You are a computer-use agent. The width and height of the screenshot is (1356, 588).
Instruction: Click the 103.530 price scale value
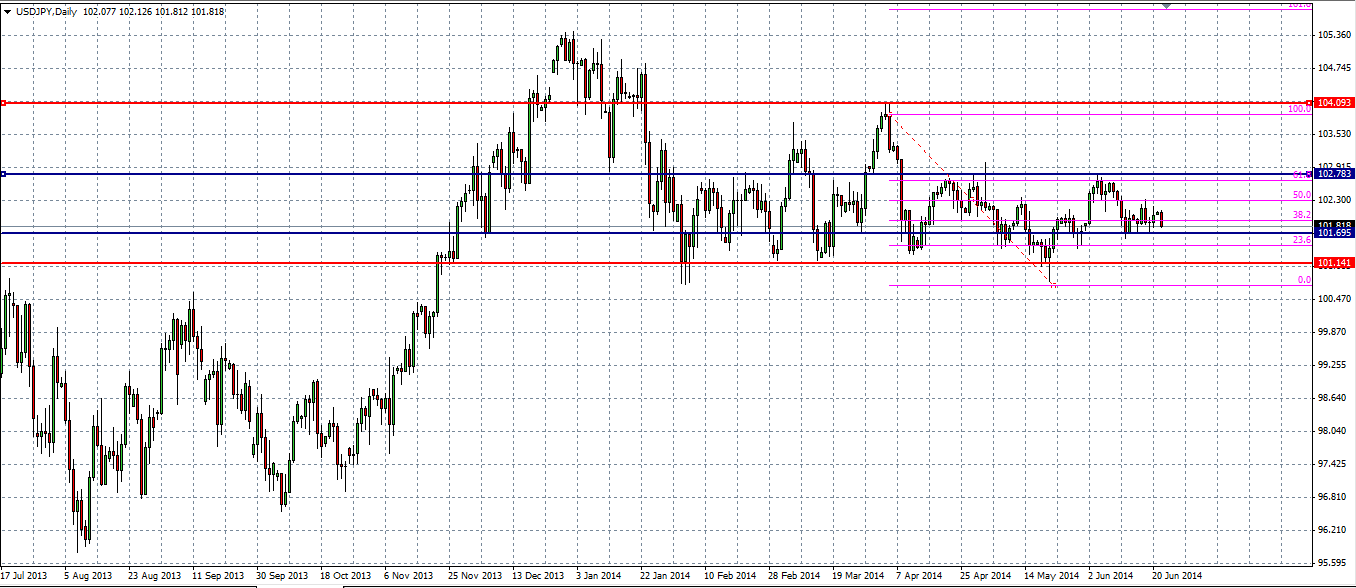coord(1335,134)
